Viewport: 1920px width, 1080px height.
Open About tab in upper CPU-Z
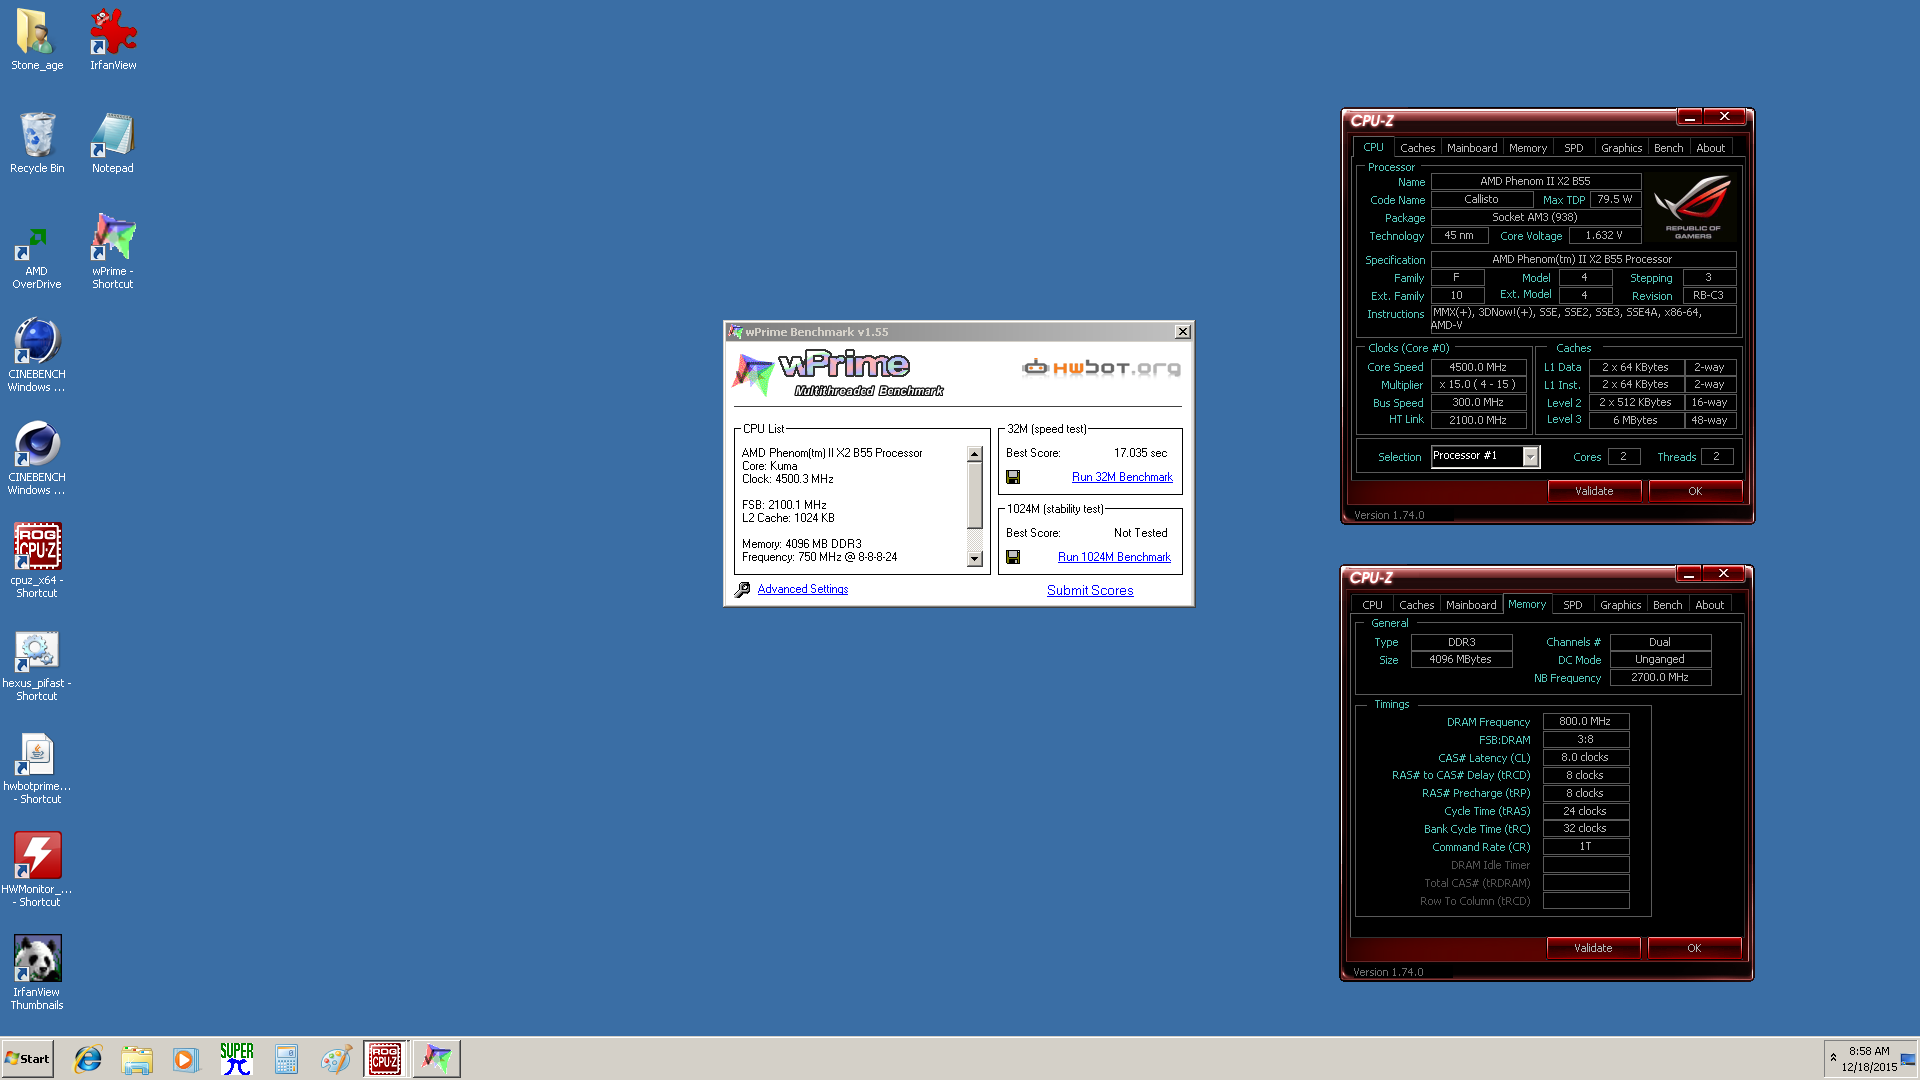[1711, 148]
